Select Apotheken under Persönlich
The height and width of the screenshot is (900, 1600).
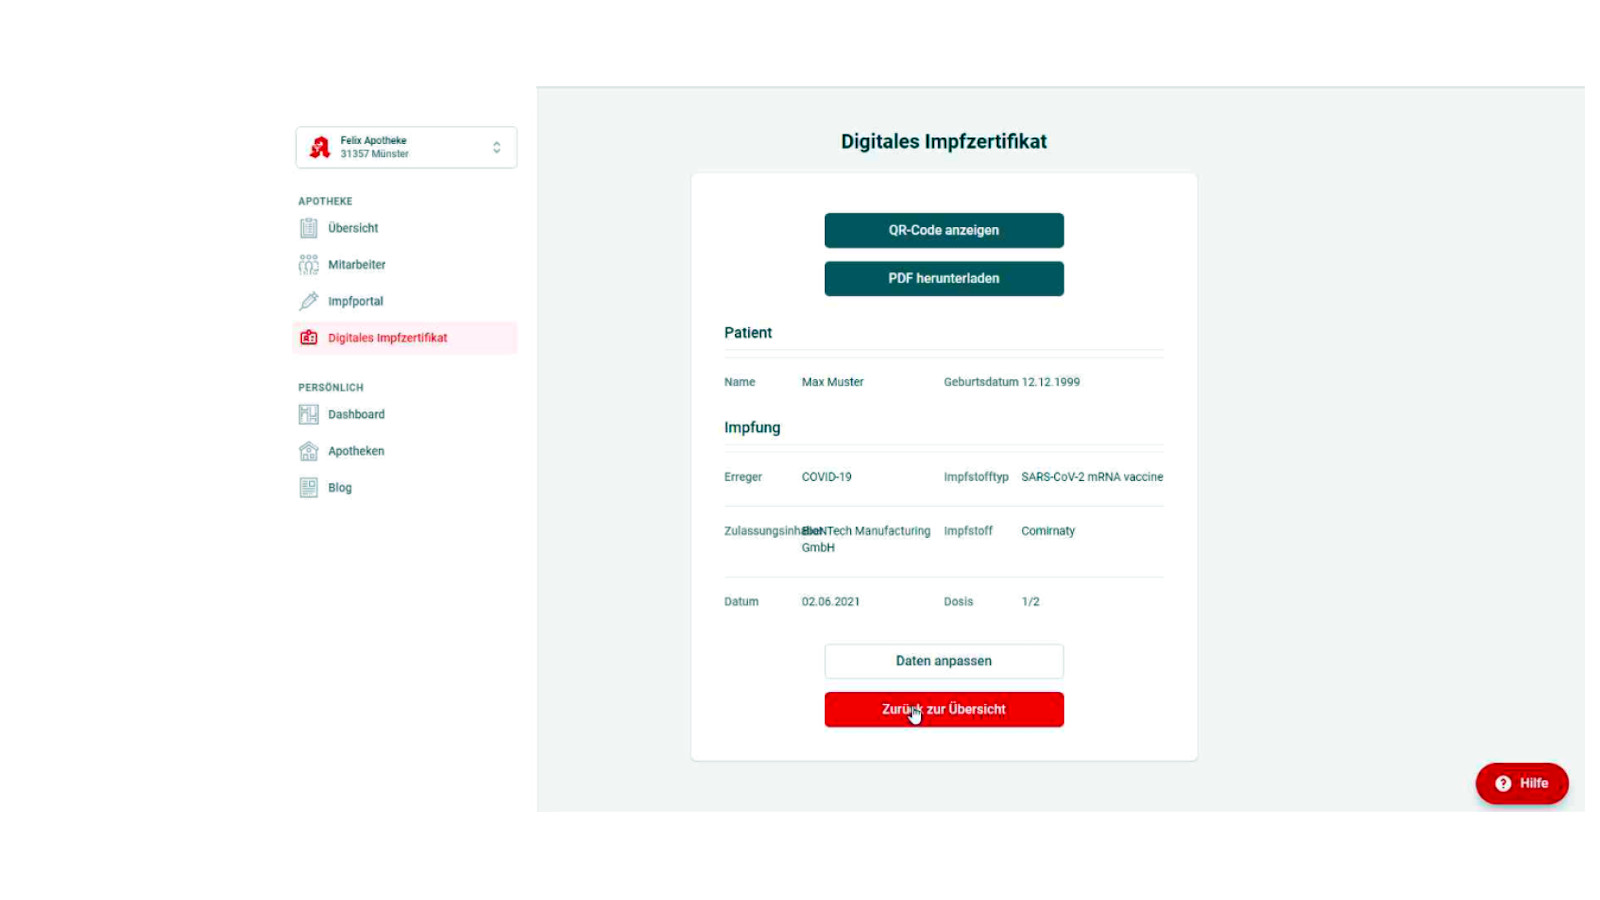pyautogui.click(x=356, y=451)
